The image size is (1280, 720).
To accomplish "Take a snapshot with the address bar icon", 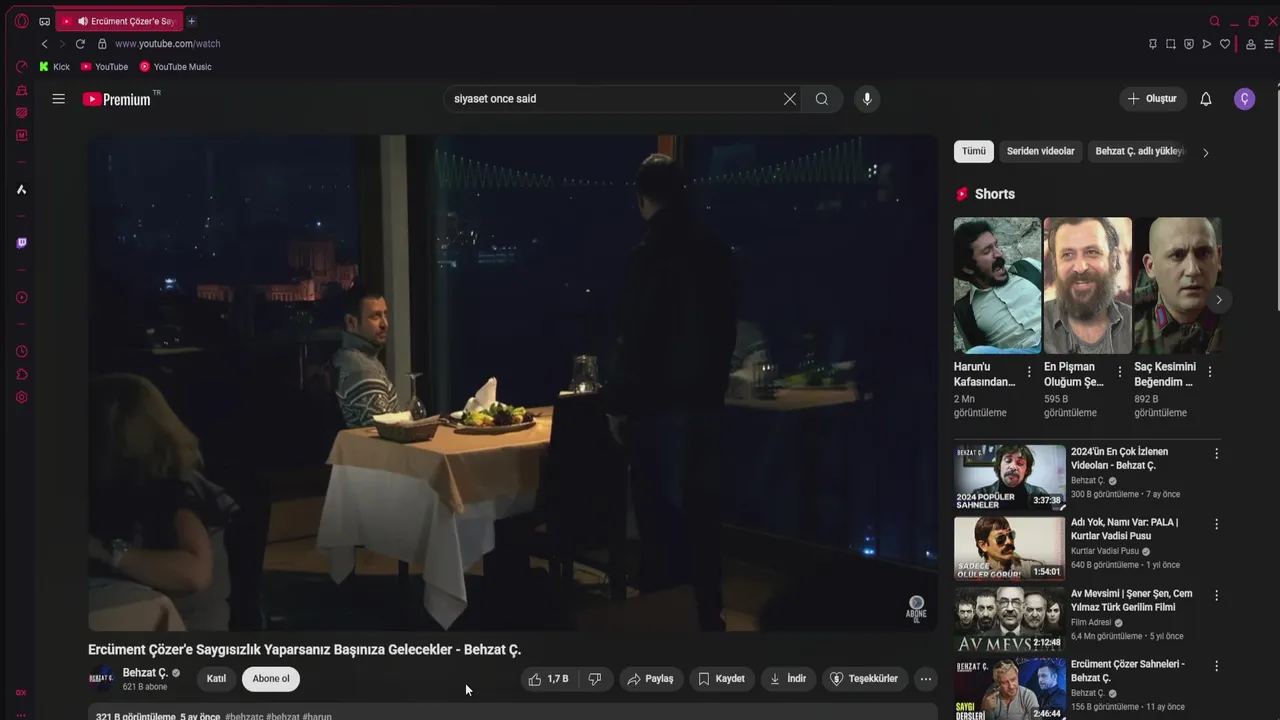I will point(1171,44).
